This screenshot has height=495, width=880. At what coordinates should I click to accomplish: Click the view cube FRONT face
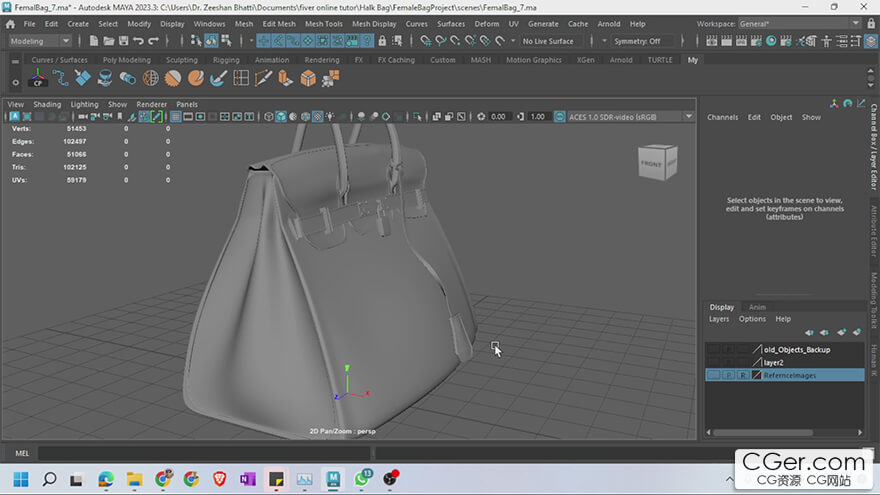tap(651, 164)
